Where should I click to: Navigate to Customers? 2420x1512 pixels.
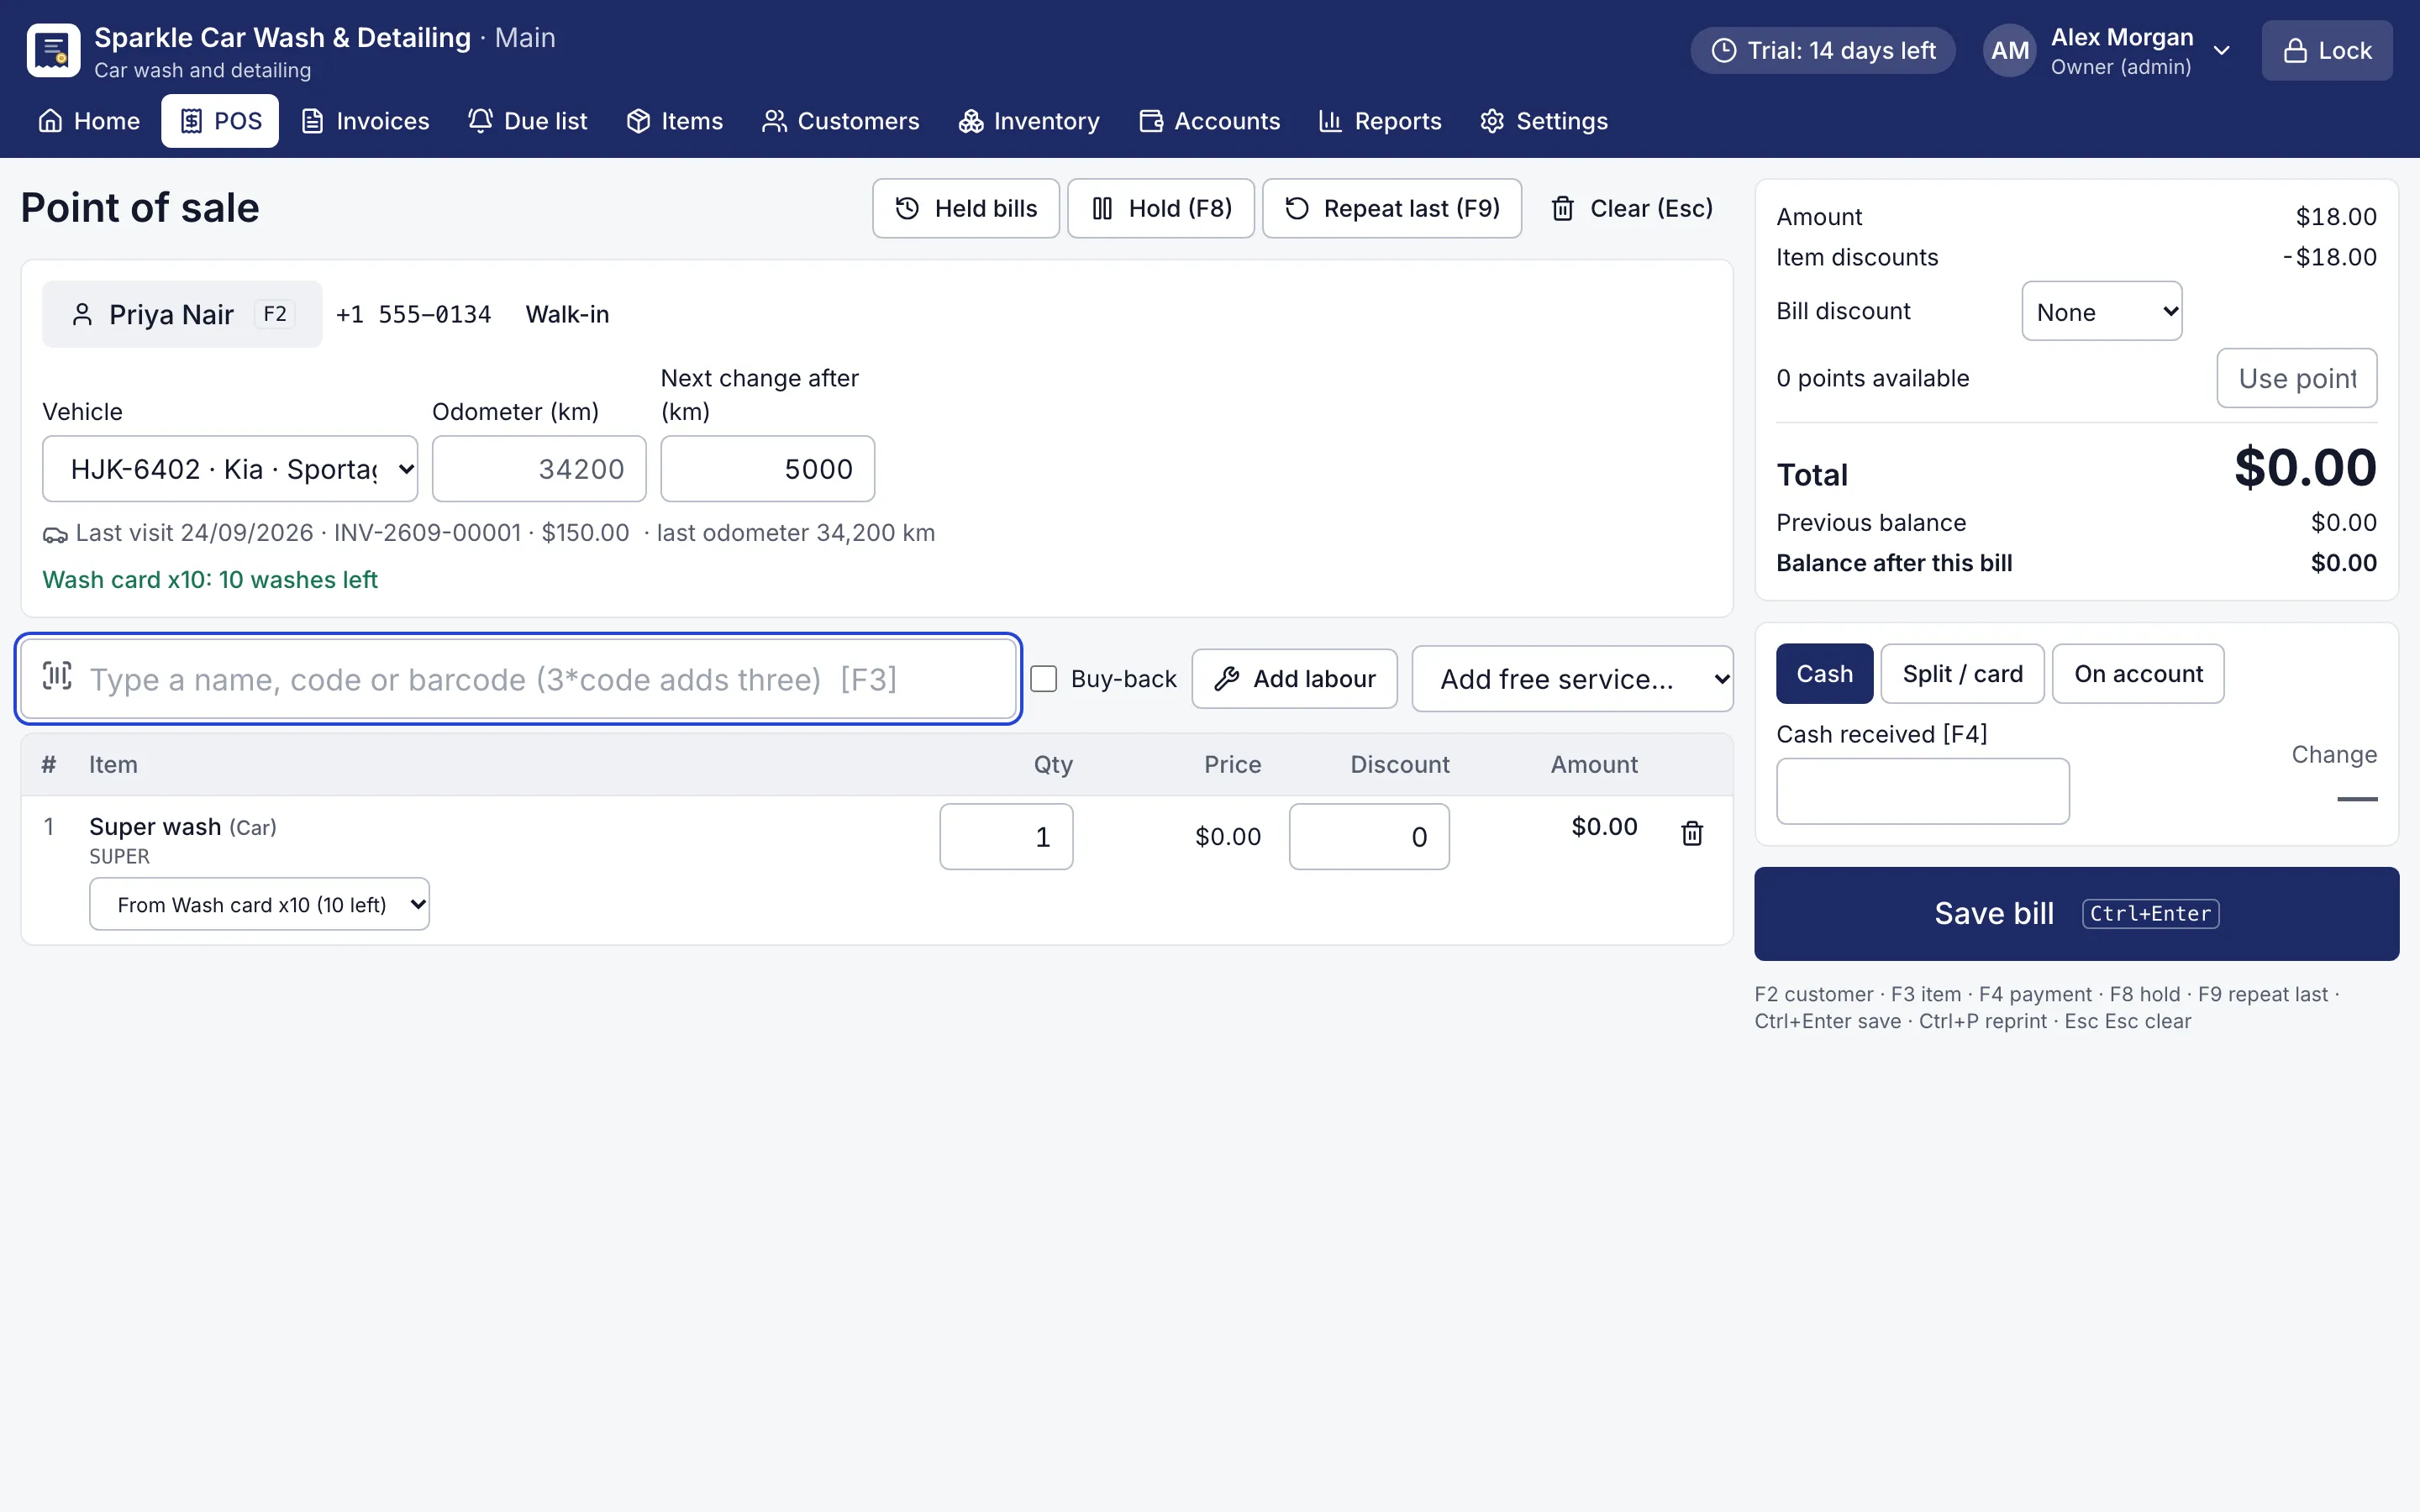pyautogui.click(x=840, y=121)
